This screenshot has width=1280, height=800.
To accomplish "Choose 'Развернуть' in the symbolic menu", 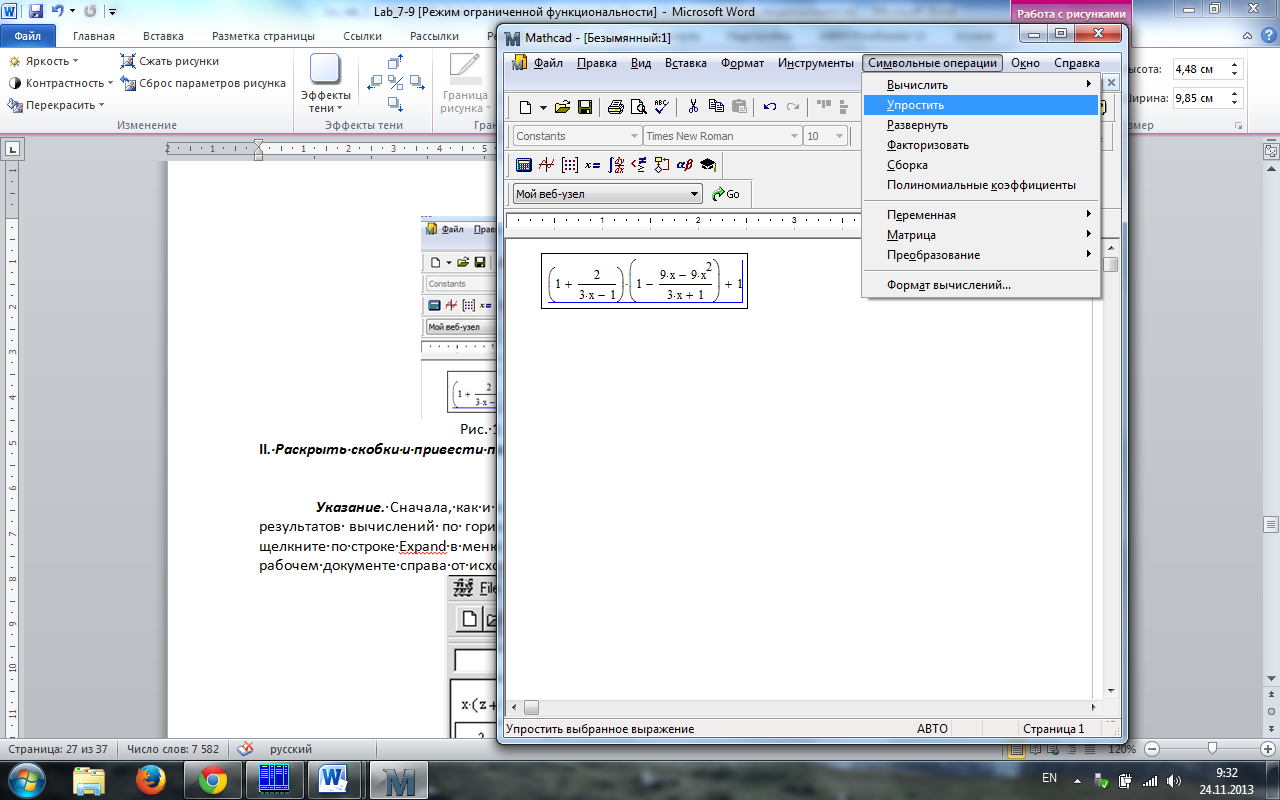I will [981, 125].
